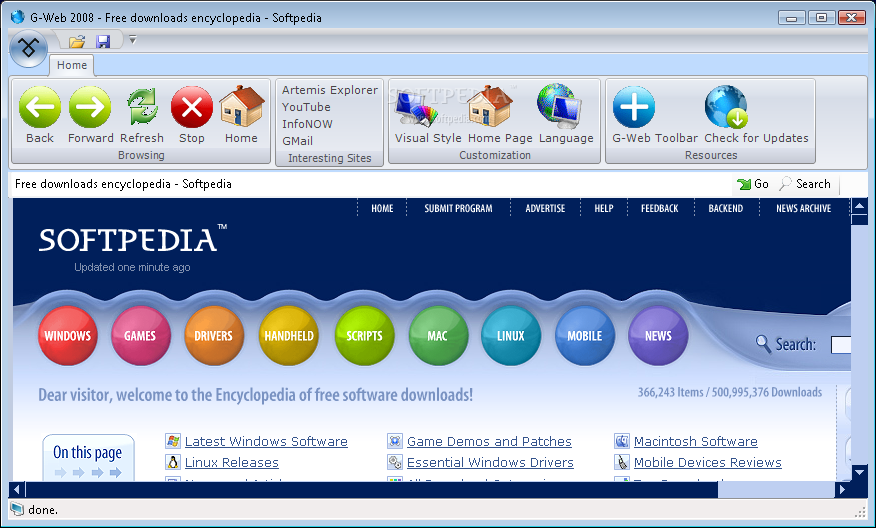876x528 pixels.
Task: Open the WINDOWS category ball
Action: pyautogui.click(x=68, y=336)
